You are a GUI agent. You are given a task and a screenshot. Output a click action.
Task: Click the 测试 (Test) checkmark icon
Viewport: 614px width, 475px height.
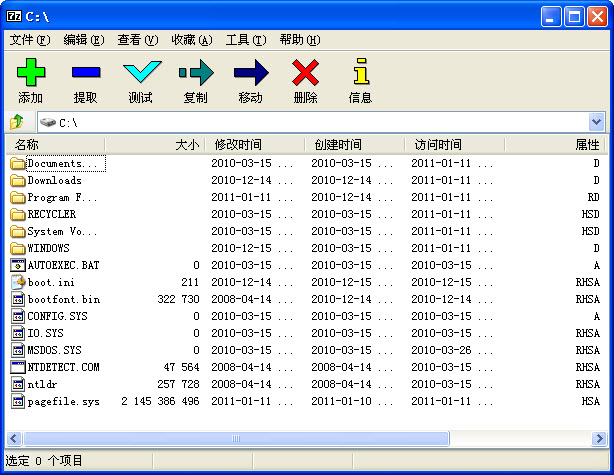click(x=140, y=73)
